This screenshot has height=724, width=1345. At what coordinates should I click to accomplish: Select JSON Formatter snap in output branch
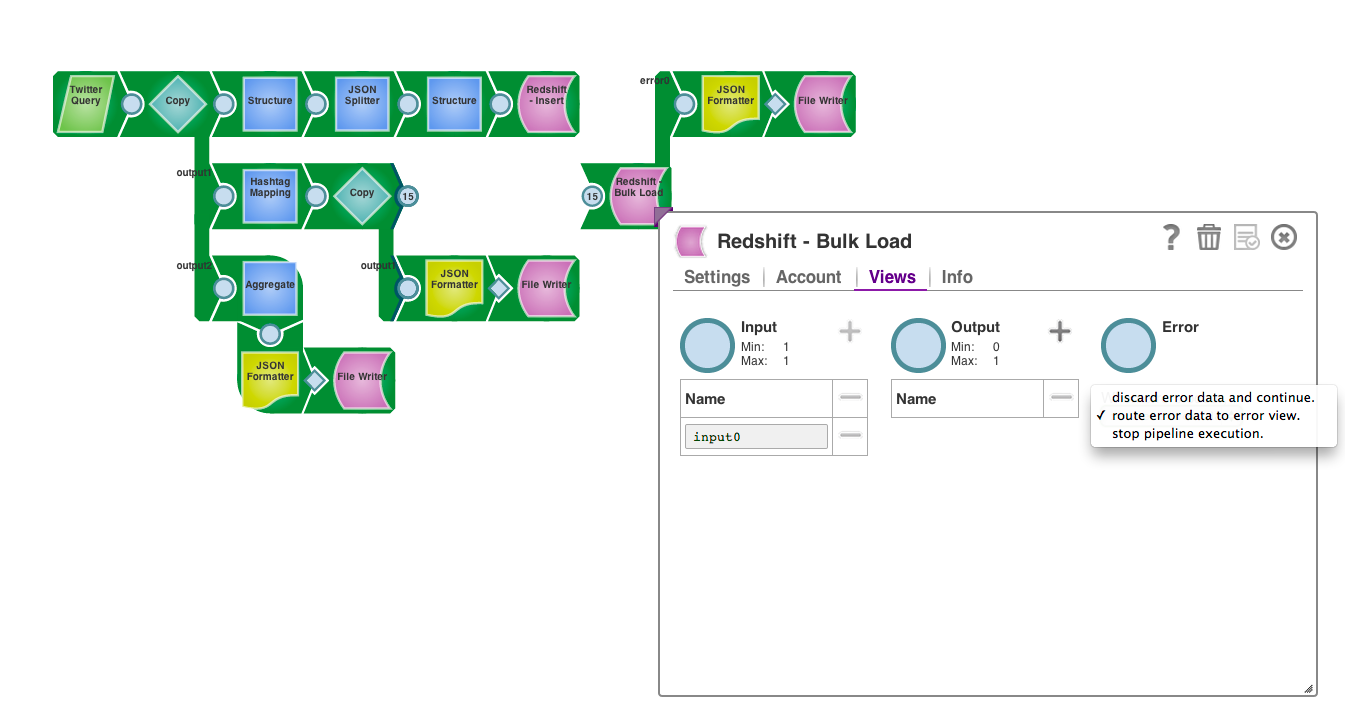(x=454, y=287)
